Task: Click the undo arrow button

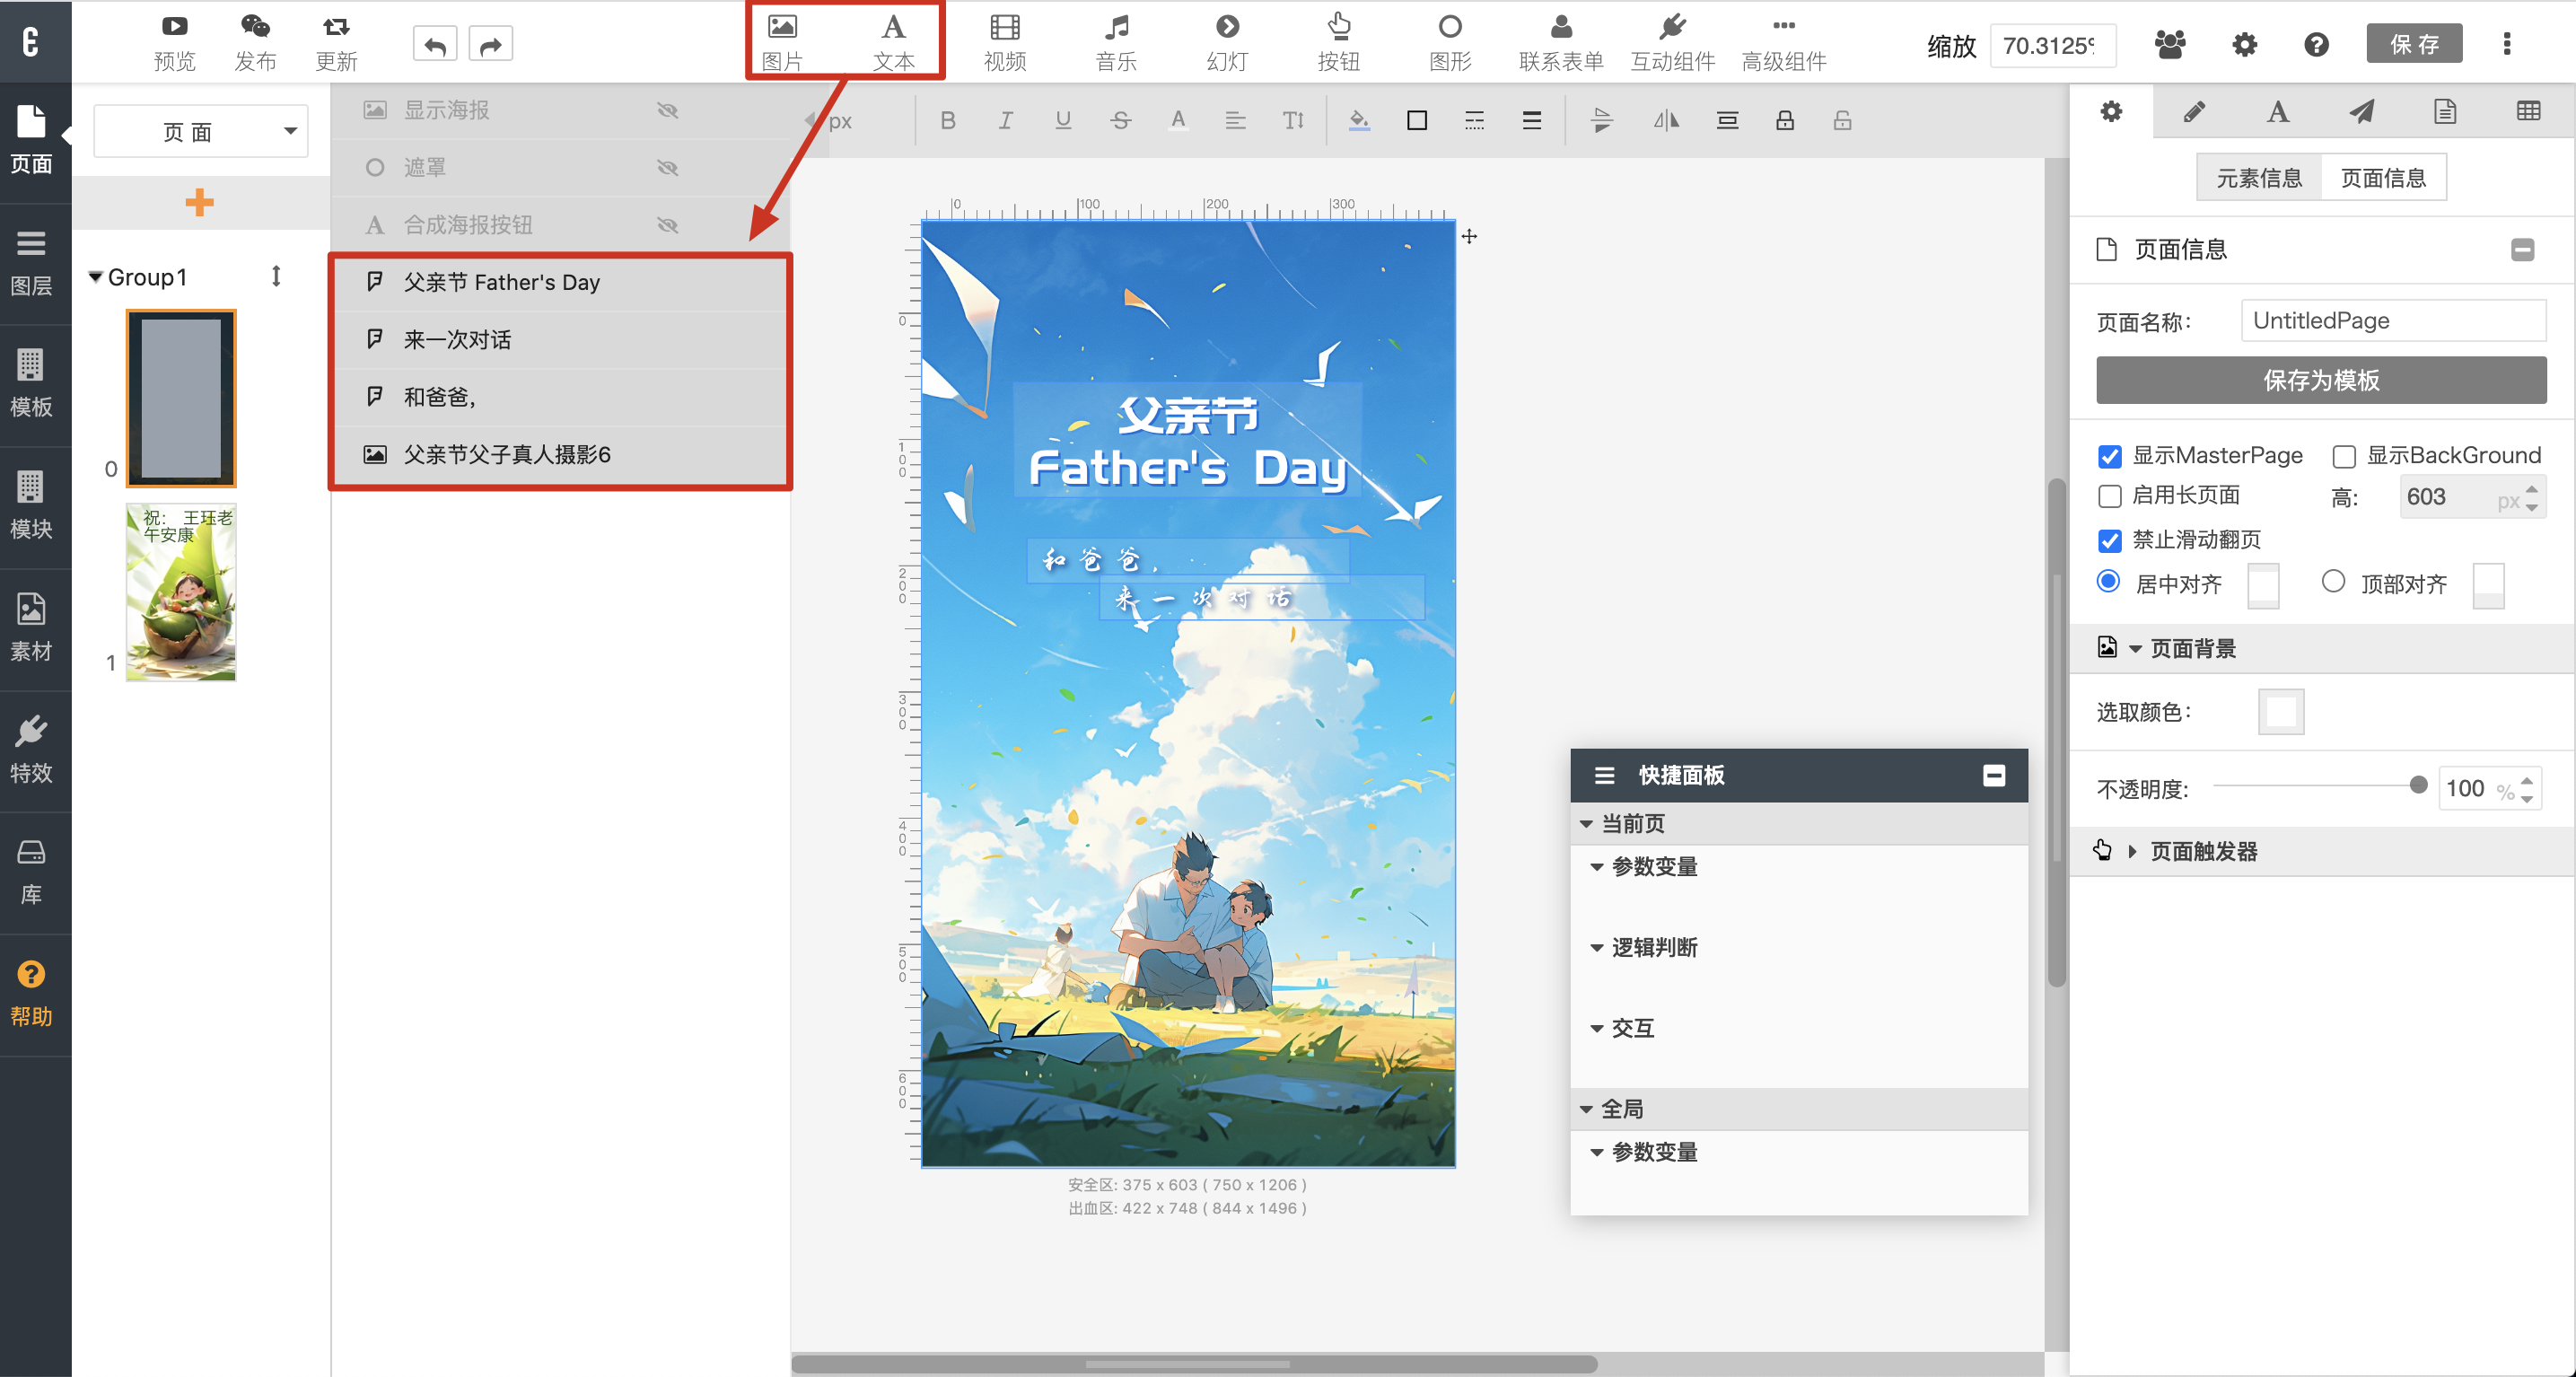Action: coord(435,45)
